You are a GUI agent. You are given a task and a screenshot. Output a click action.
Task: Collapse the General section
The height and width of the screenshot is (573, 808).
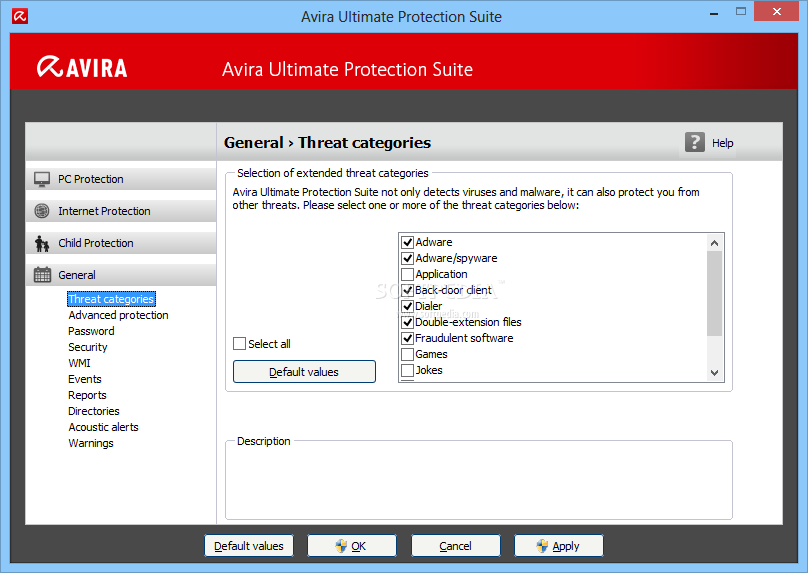pyautogui.click(x=121, y=275)
